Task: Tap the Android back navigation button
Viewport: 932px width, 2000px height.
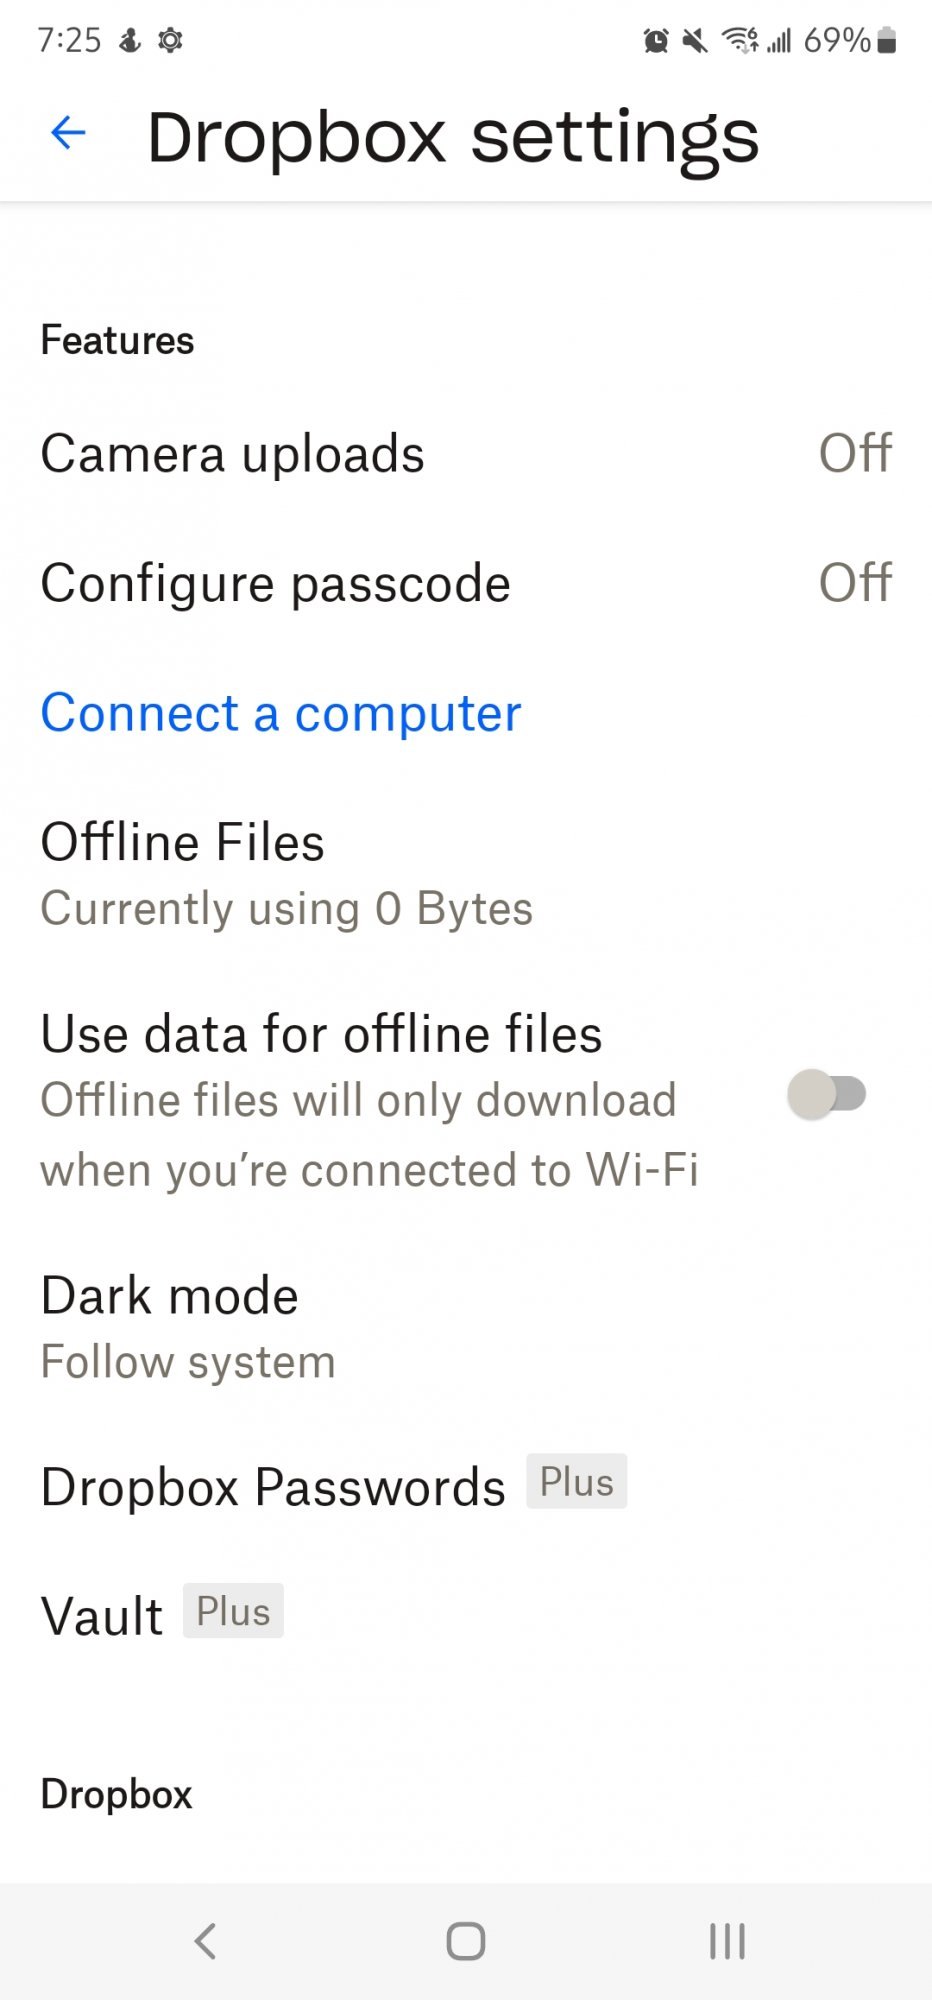Action: click(205, 1941)
